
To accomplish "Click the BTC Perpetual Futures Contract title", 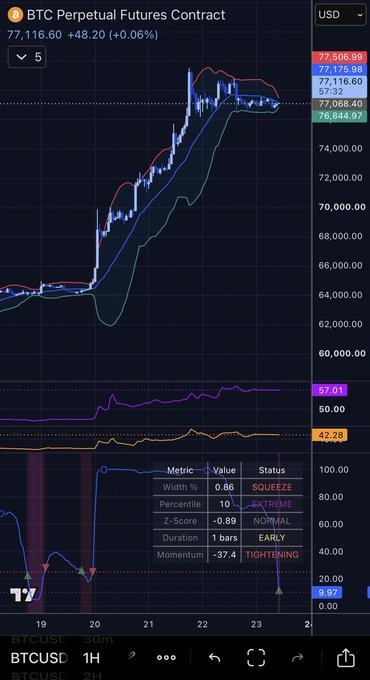I will pos(126,15).
